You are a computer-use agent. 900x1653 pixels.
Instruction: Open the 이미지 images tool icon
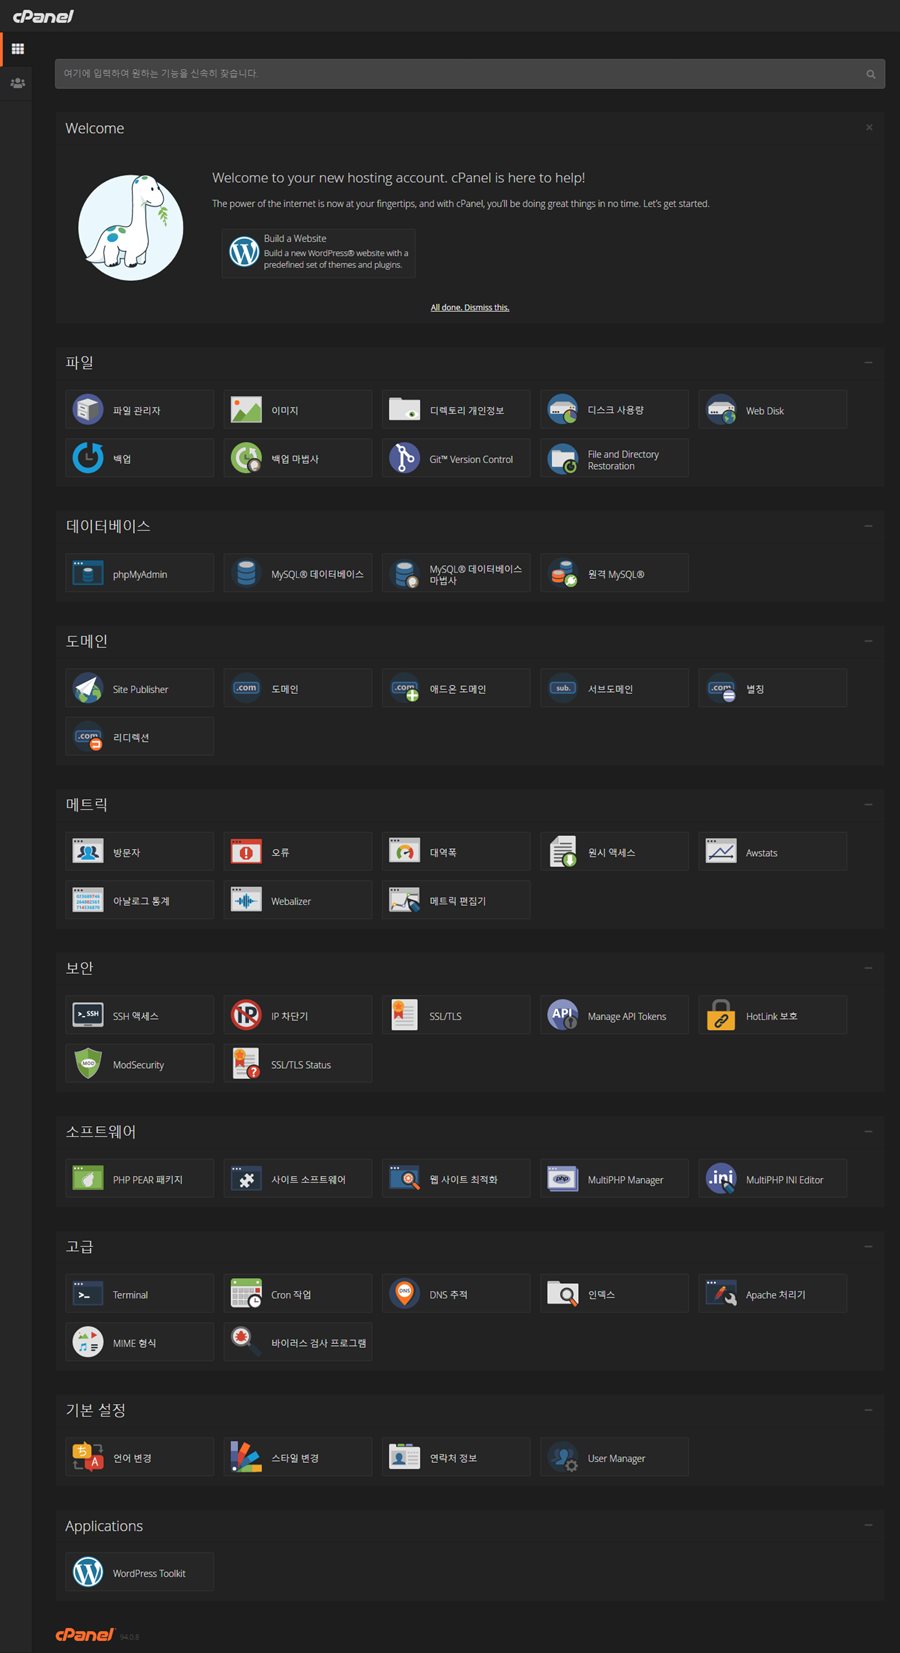[x=246, y=410]
